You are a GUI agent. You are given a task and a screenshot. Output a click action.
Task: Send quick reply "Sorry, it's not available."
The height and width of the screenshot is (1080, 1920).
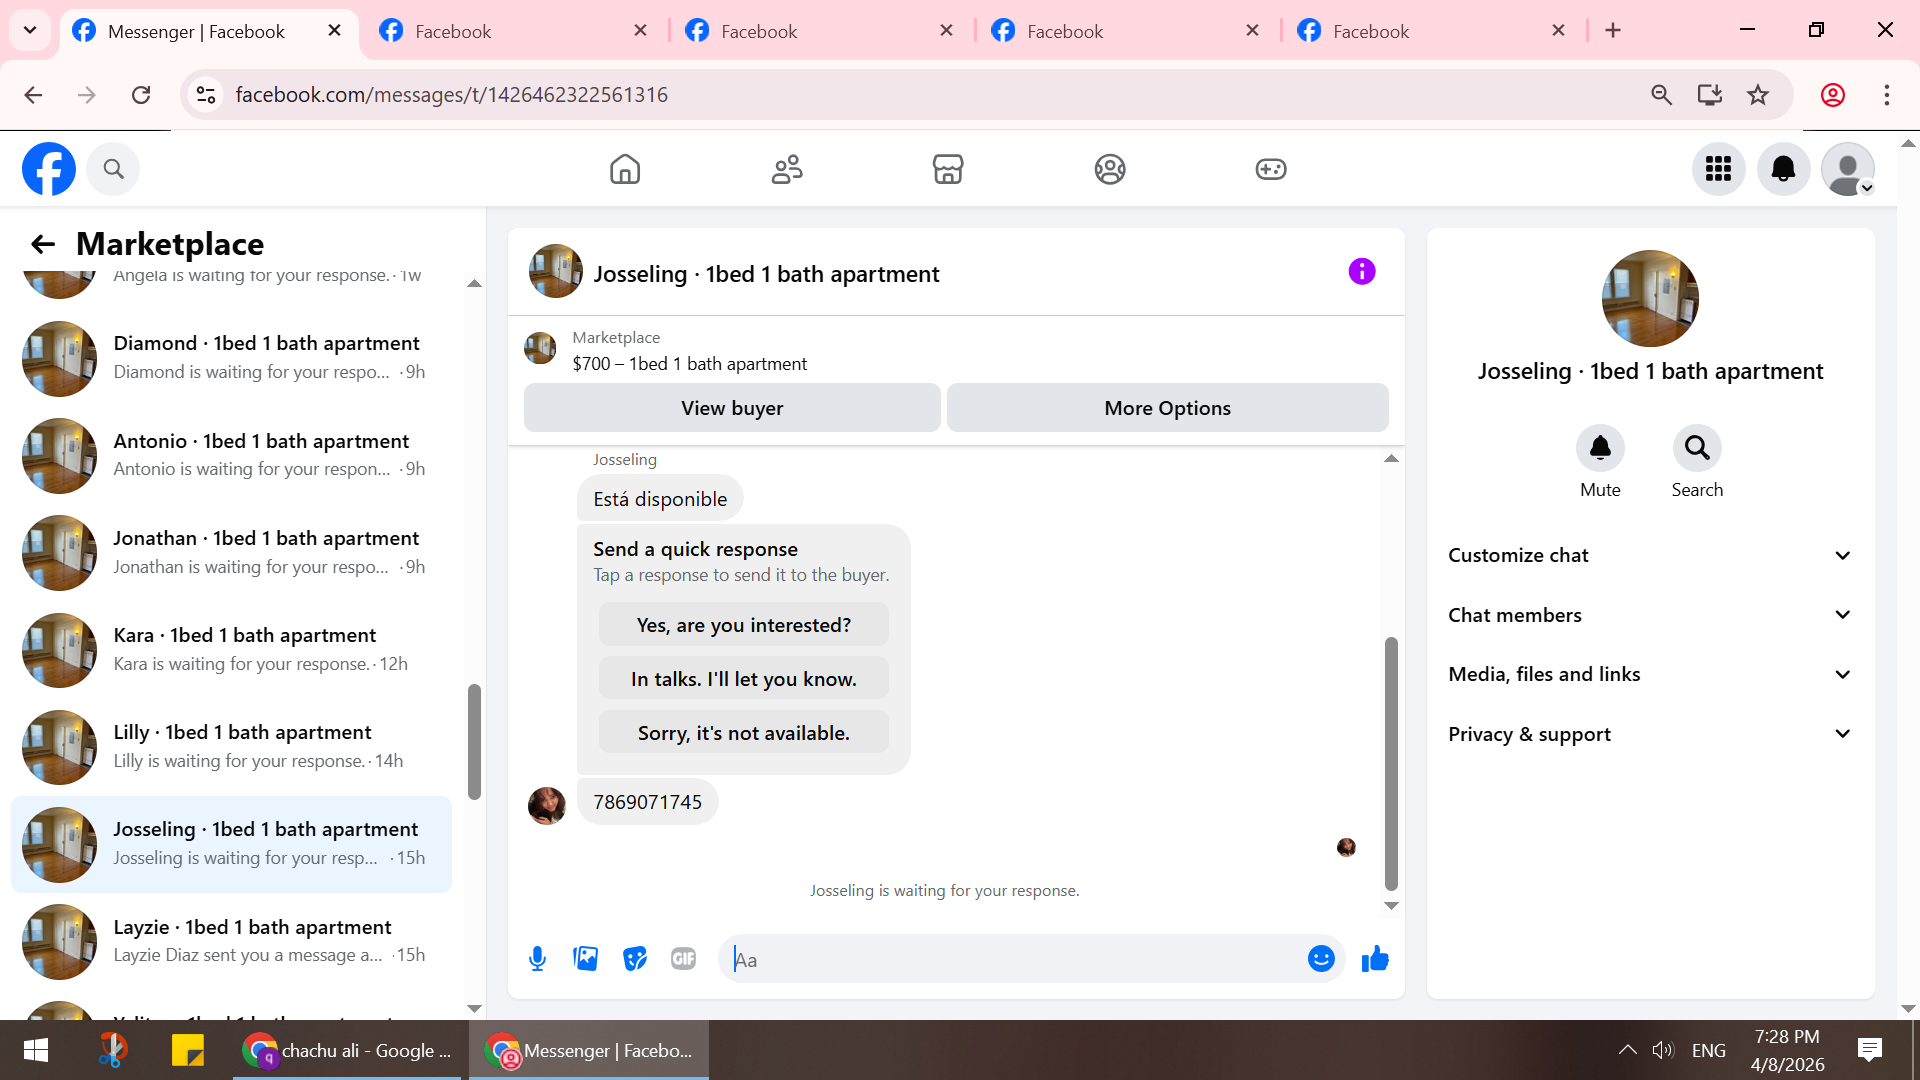click(743, 733)
